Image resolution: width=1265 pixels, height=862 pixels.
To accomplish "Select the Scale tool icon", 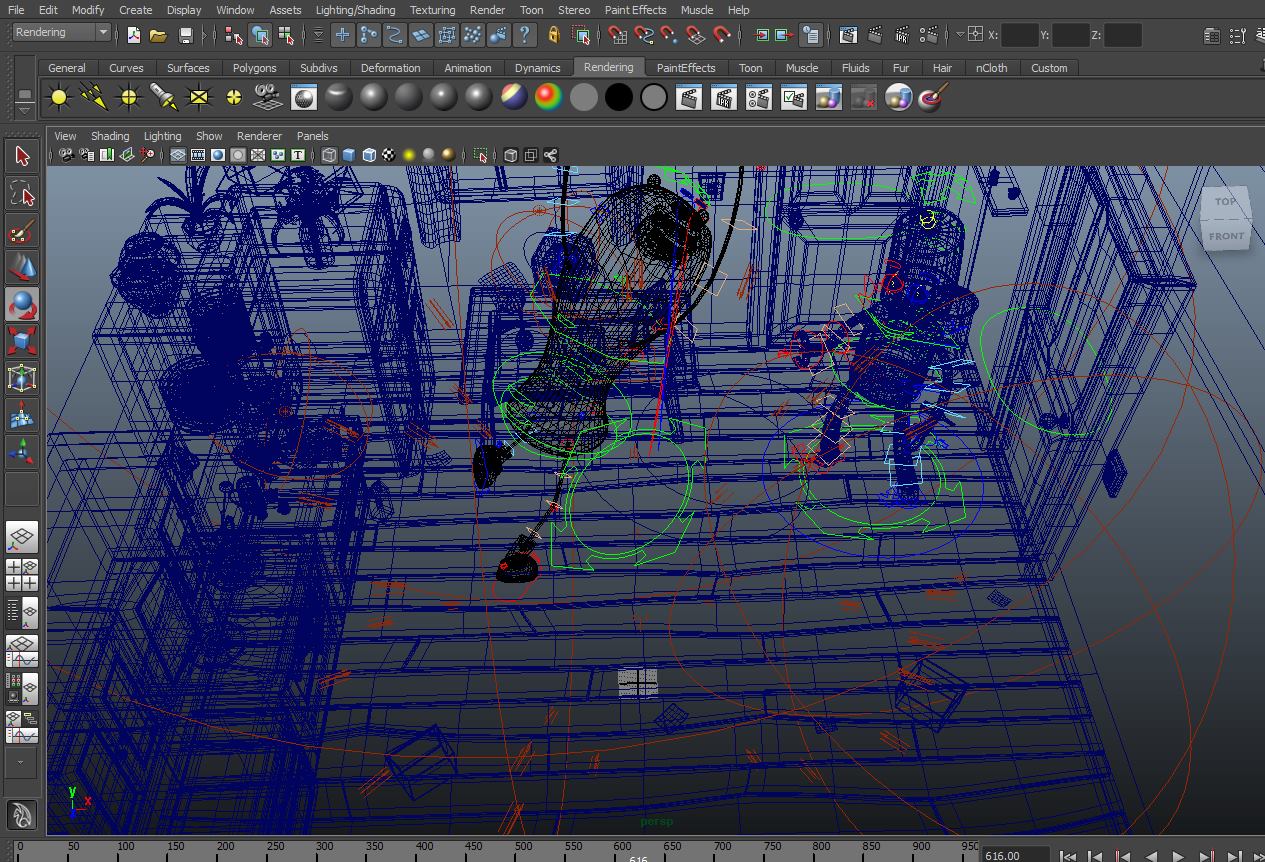I will click(x=22, y=342).
